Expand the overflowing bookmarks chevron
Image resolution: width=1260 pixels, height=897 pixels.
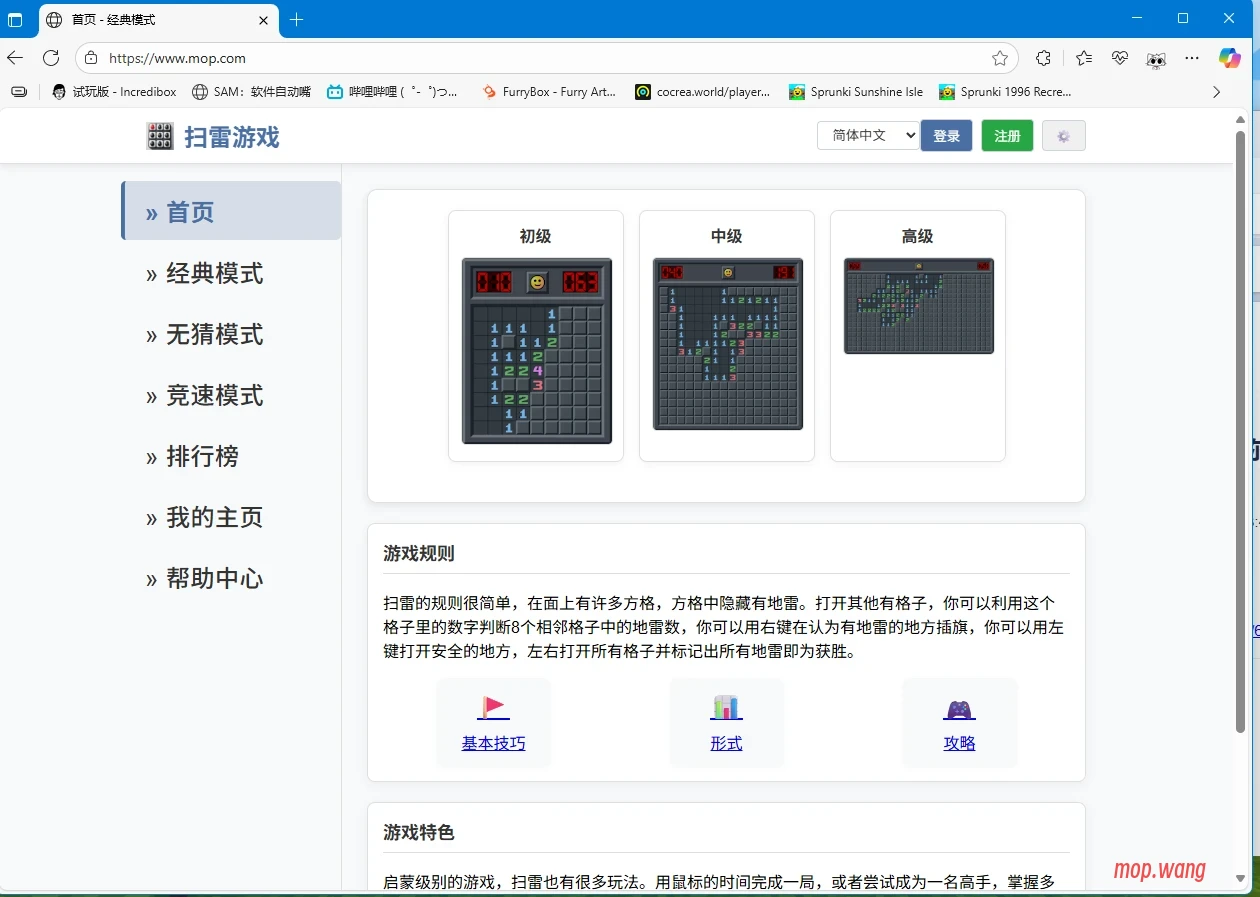point(1216,91)
